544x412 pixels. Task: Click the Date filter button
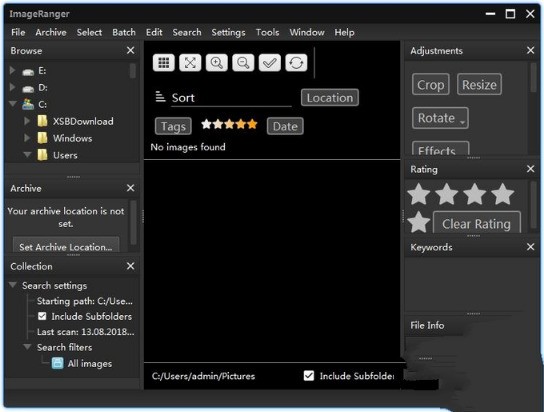285,126
